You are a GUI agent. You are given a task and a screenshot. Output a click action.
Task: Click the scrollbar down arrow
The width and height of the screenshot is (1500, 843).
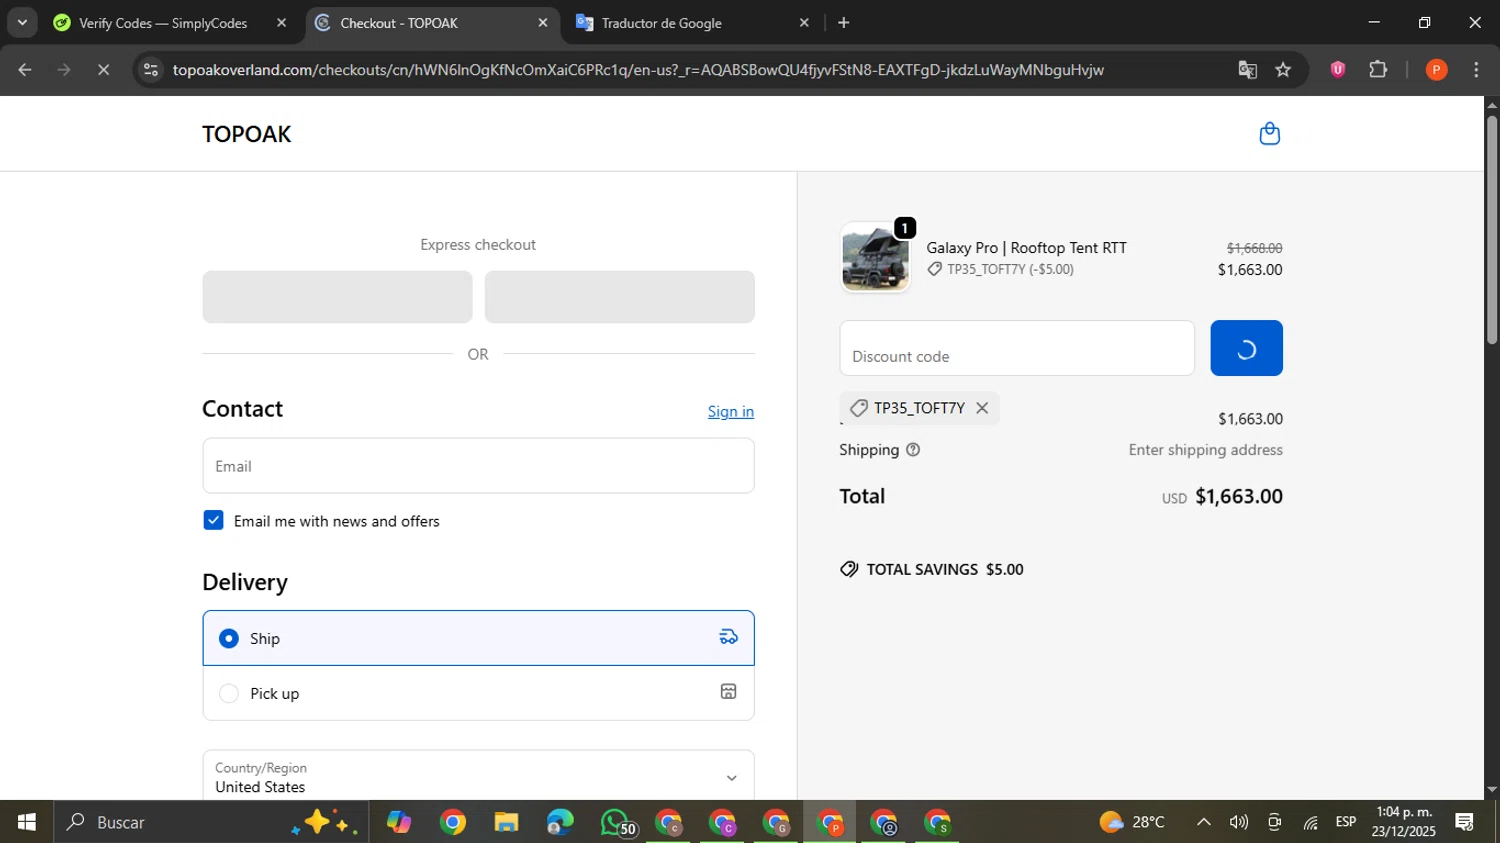click(1492, 789)
